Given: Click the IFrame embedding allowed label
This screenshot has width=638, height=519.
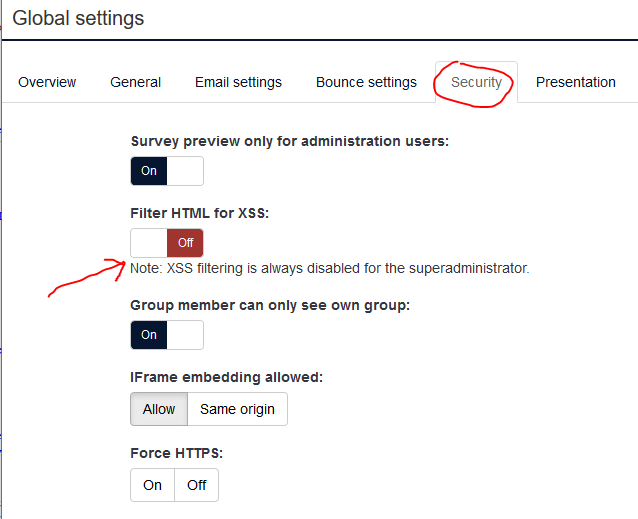Looking at the screenshot, I should click(226, 377).
